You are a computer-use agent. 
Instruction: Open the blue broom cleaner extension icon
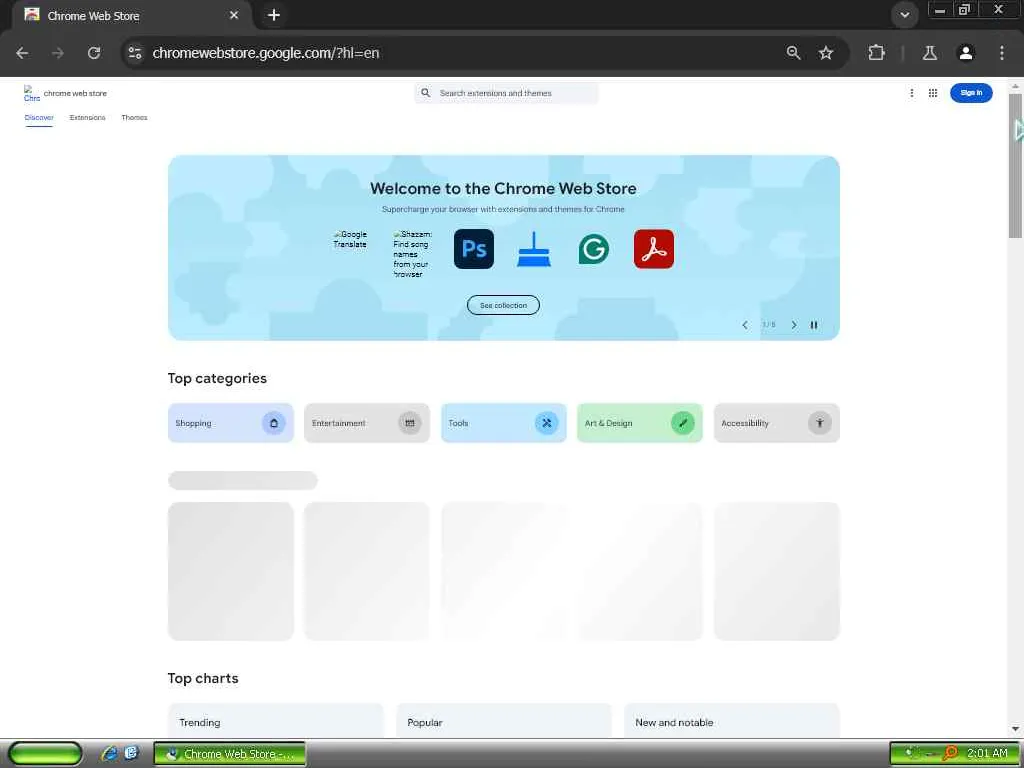534,249
